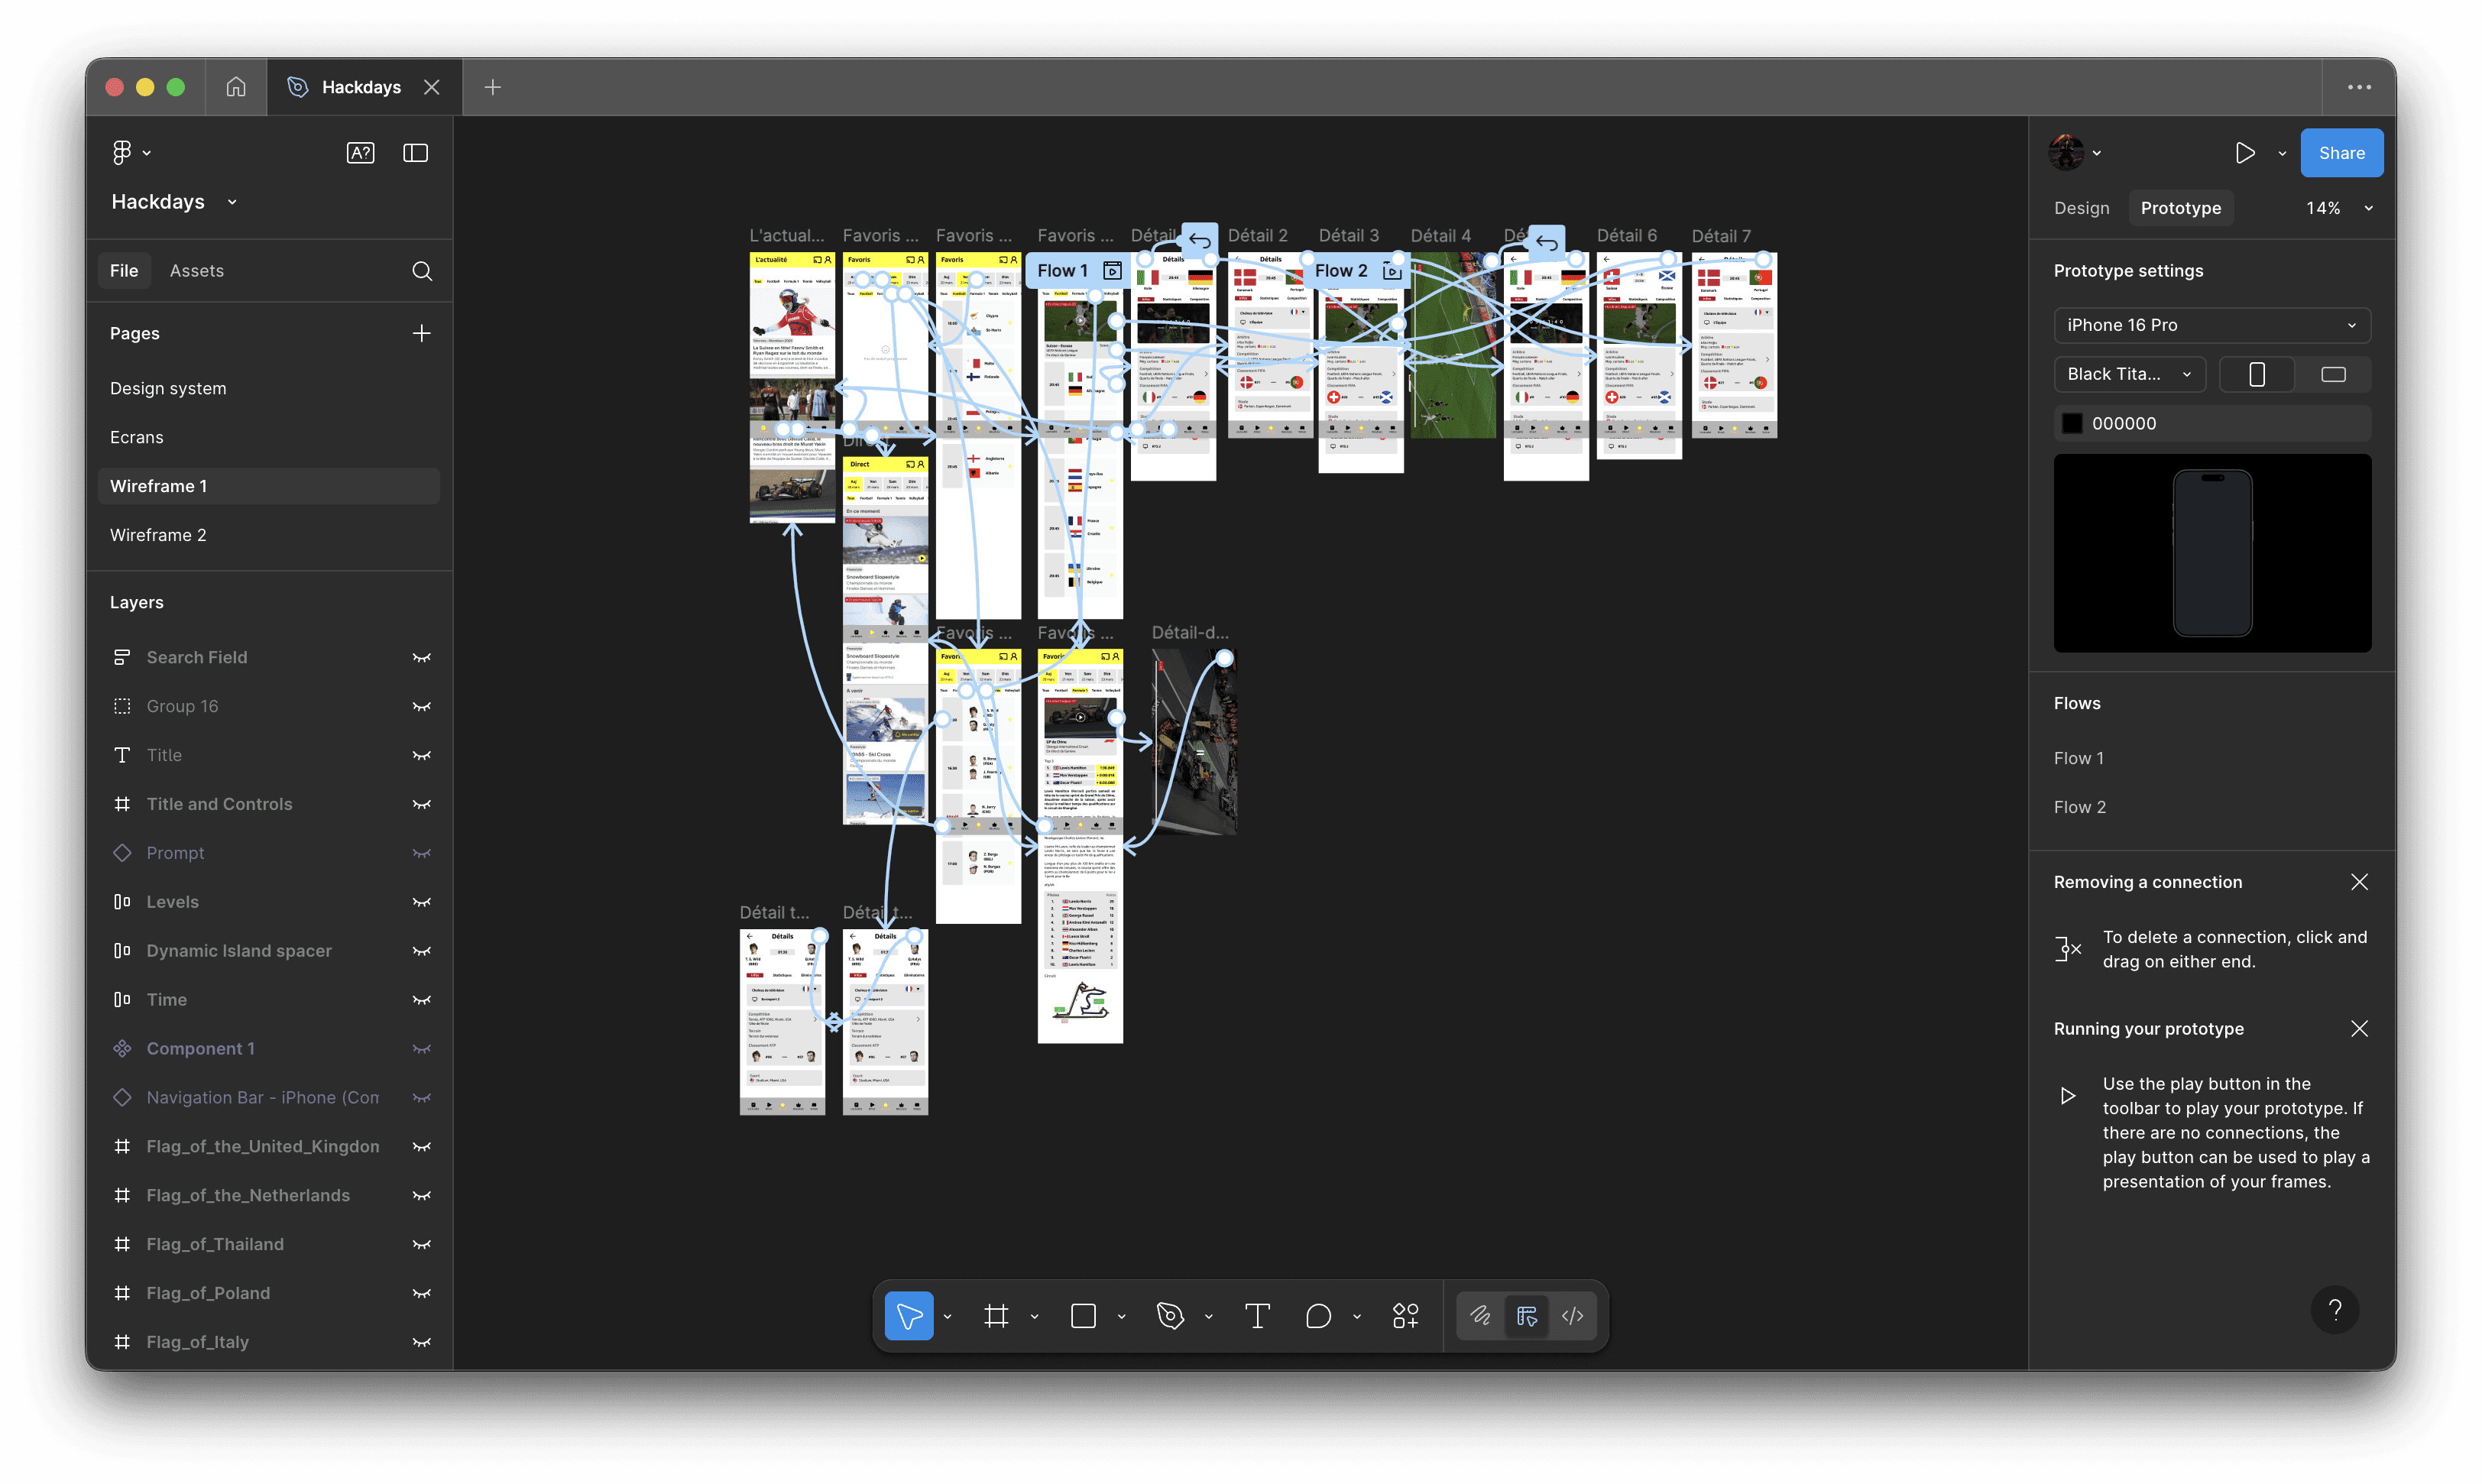The height and width of the screenshot is (1484, 2482).
Task: Click the Share button
Action: coord(2341,153)
